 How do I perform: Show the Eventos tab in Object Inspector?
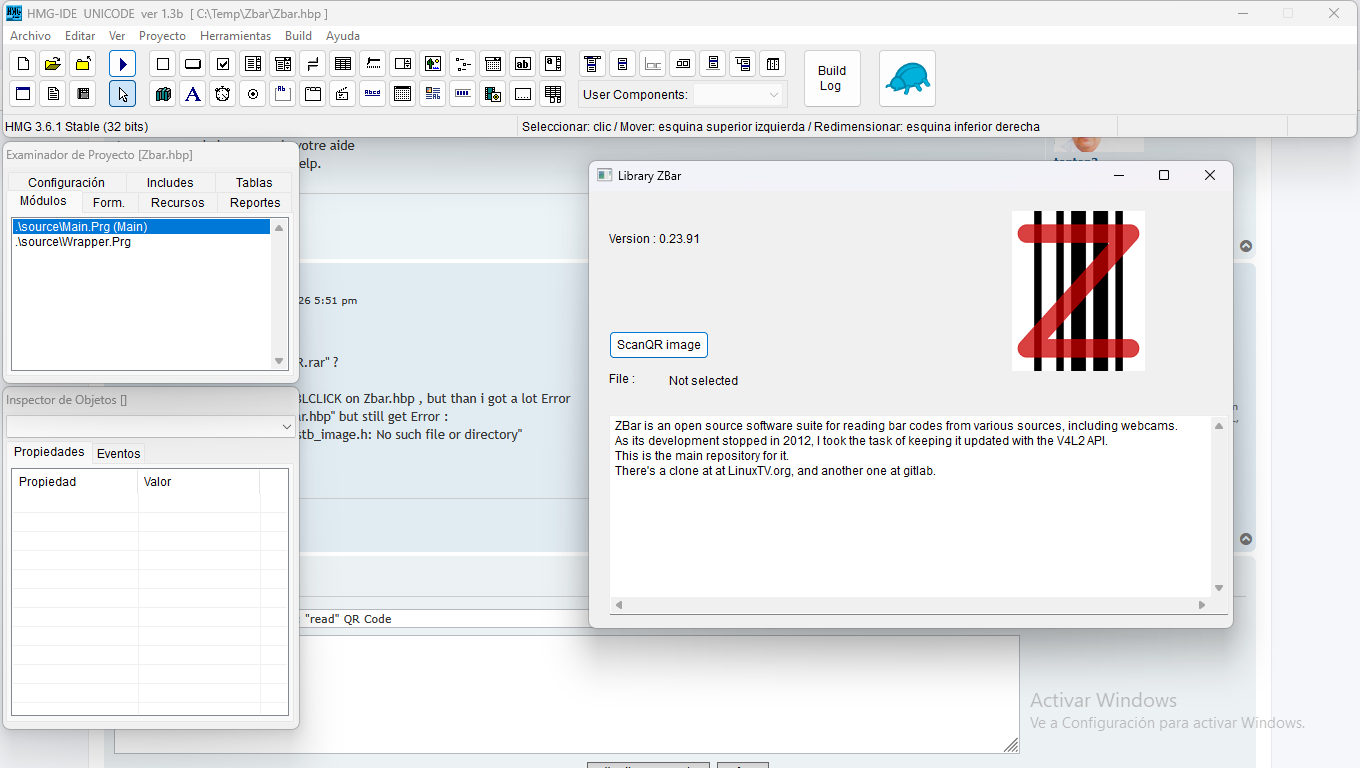click(x=118, y=453)
